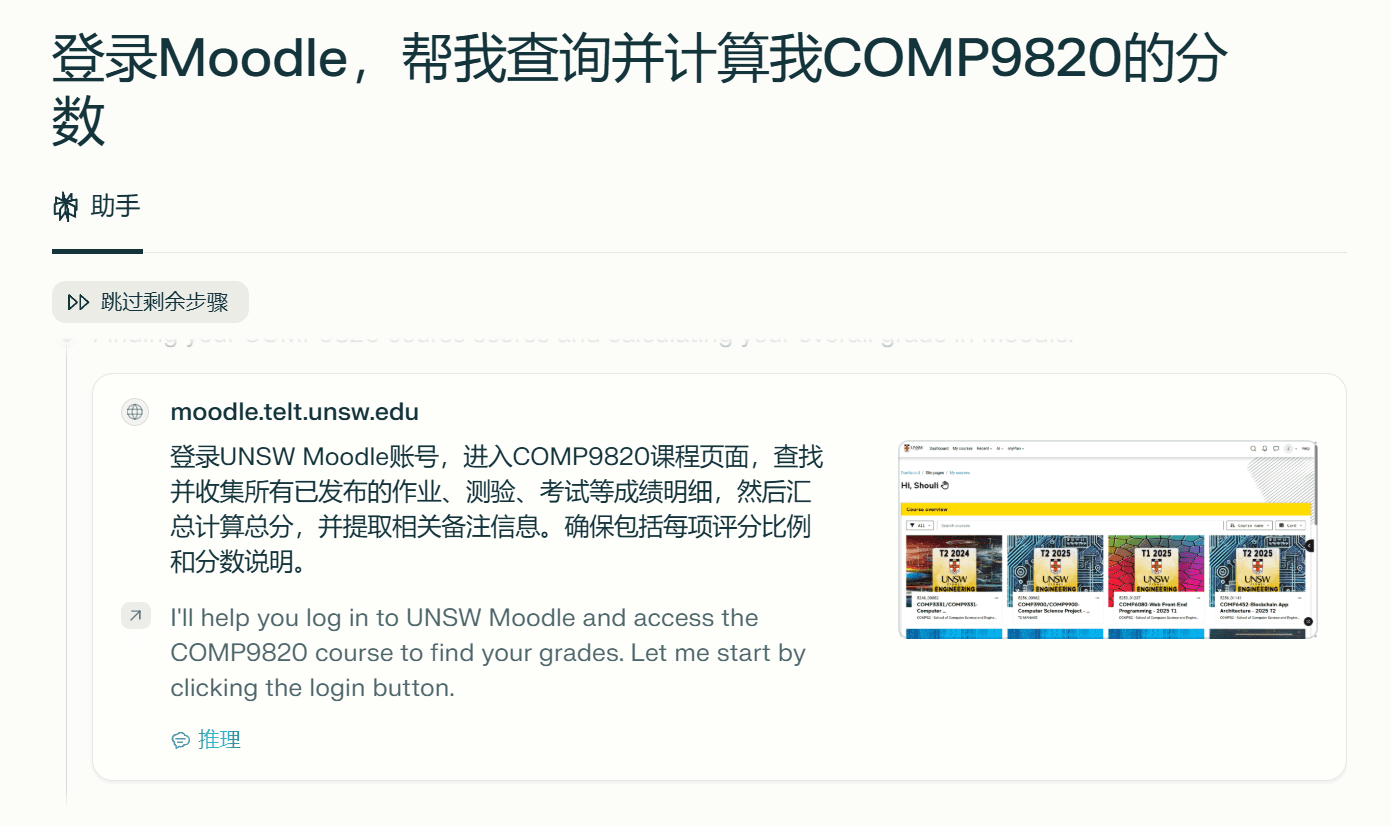This screenshot has height=826, width=1391.
Task: Click the Search courses field in preview
Action: (1081, 525)
